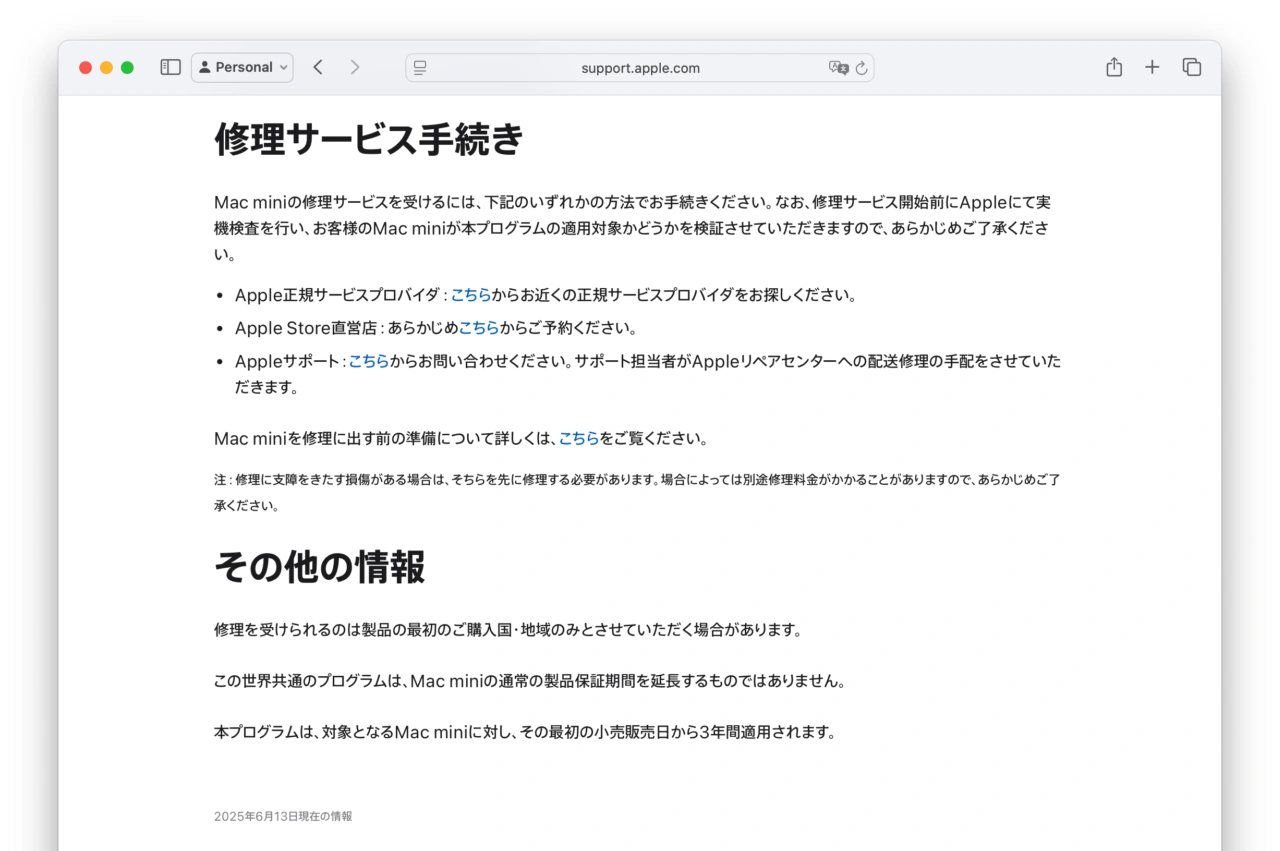
Task: Click the forward navigation arrow
Action: 354,67
